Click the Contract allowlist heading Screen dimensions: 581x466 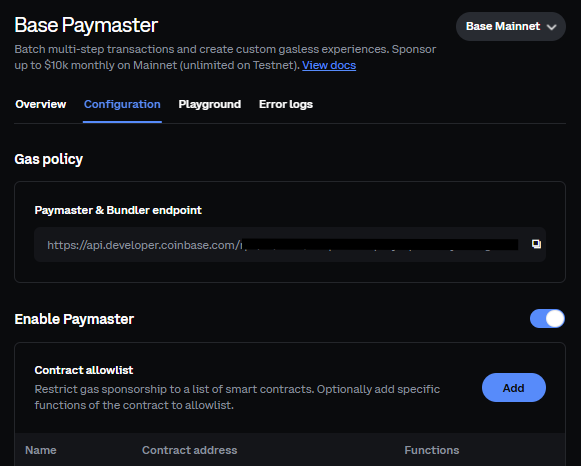pyautogui.click(x=84, y=370)
